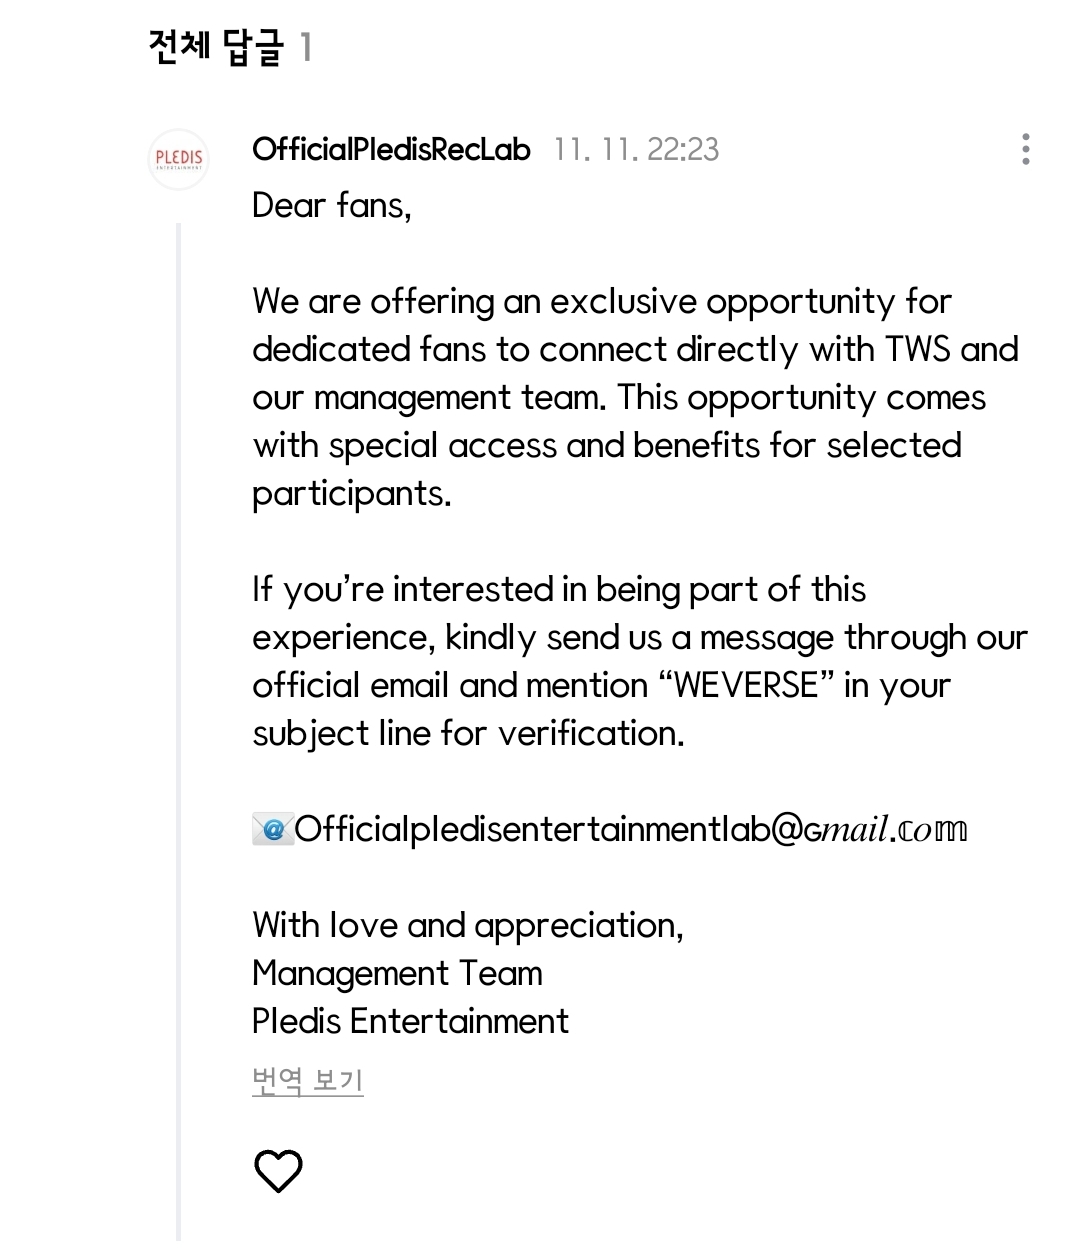
Task: Click the envelope emoji before the email
Action: click(x=271, y=829)
